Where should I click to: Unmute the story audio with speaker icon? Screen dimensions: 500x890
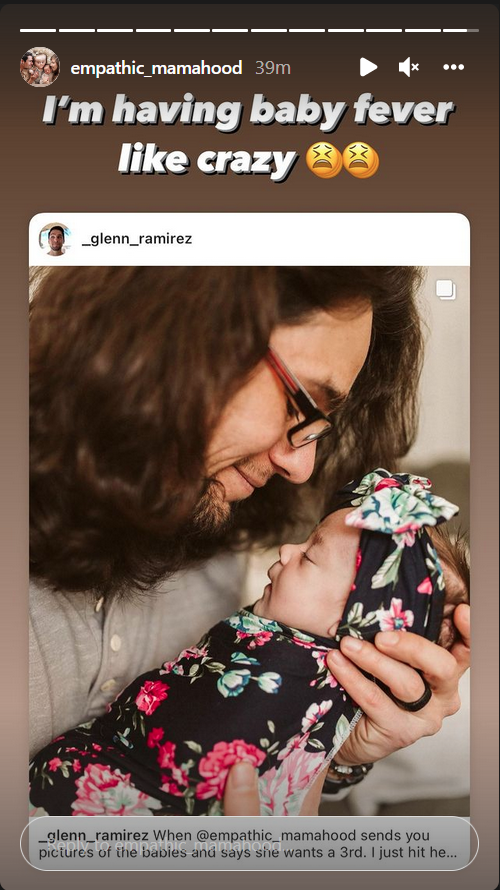[409, 68]
